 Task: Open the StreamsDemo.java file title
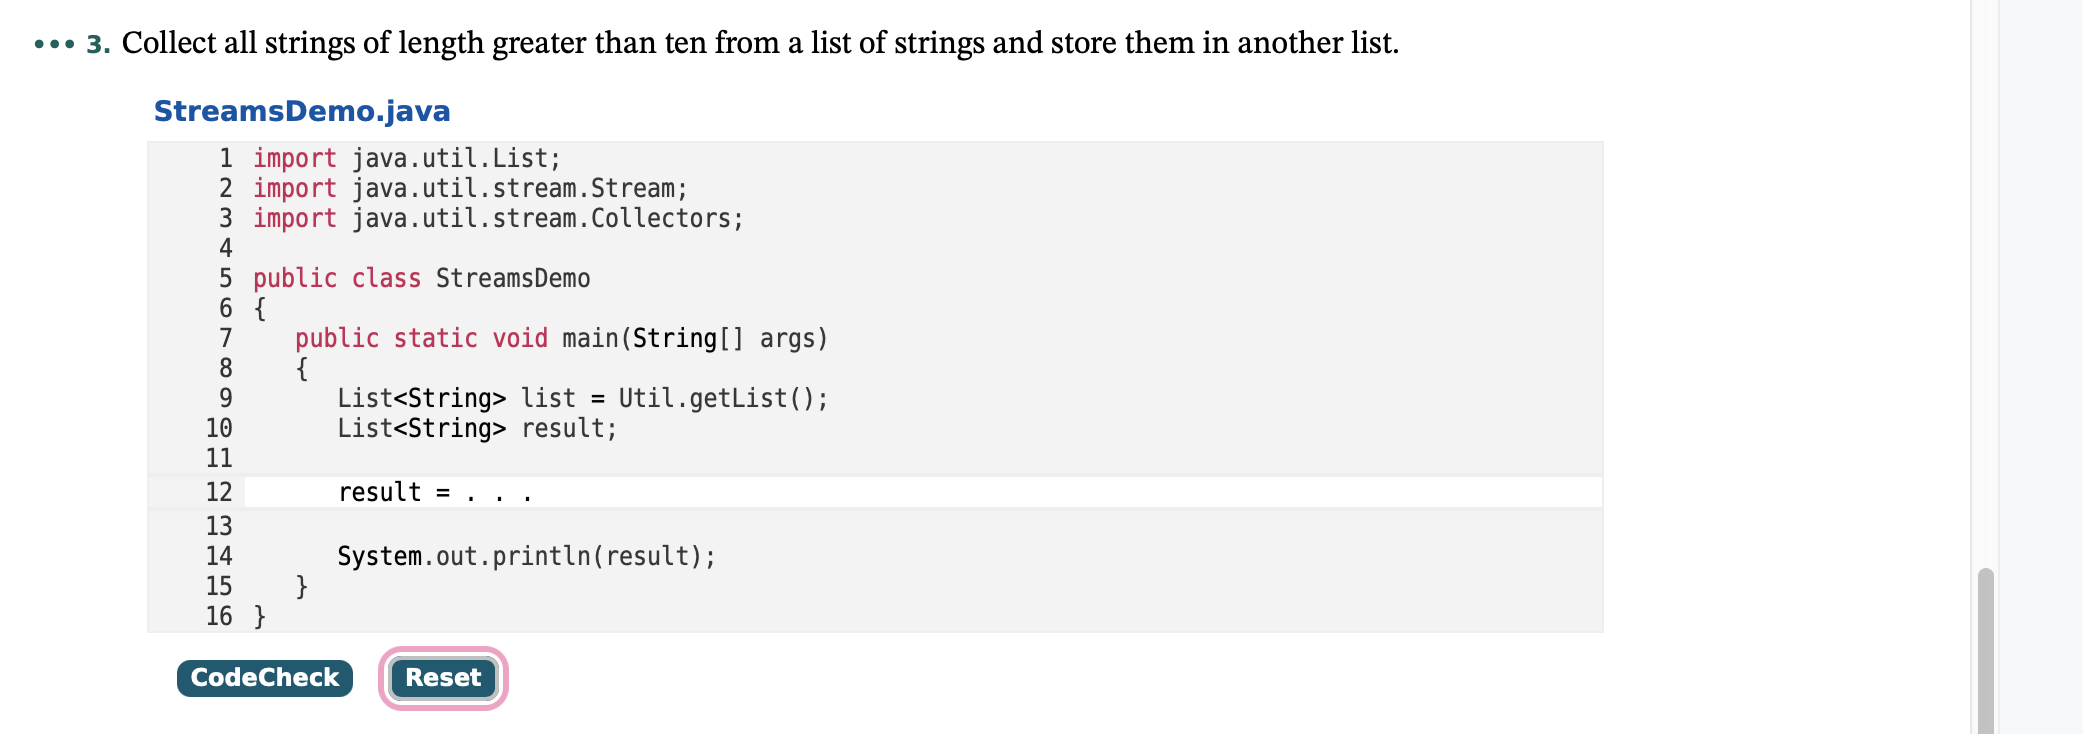click(x=302, y=111)
